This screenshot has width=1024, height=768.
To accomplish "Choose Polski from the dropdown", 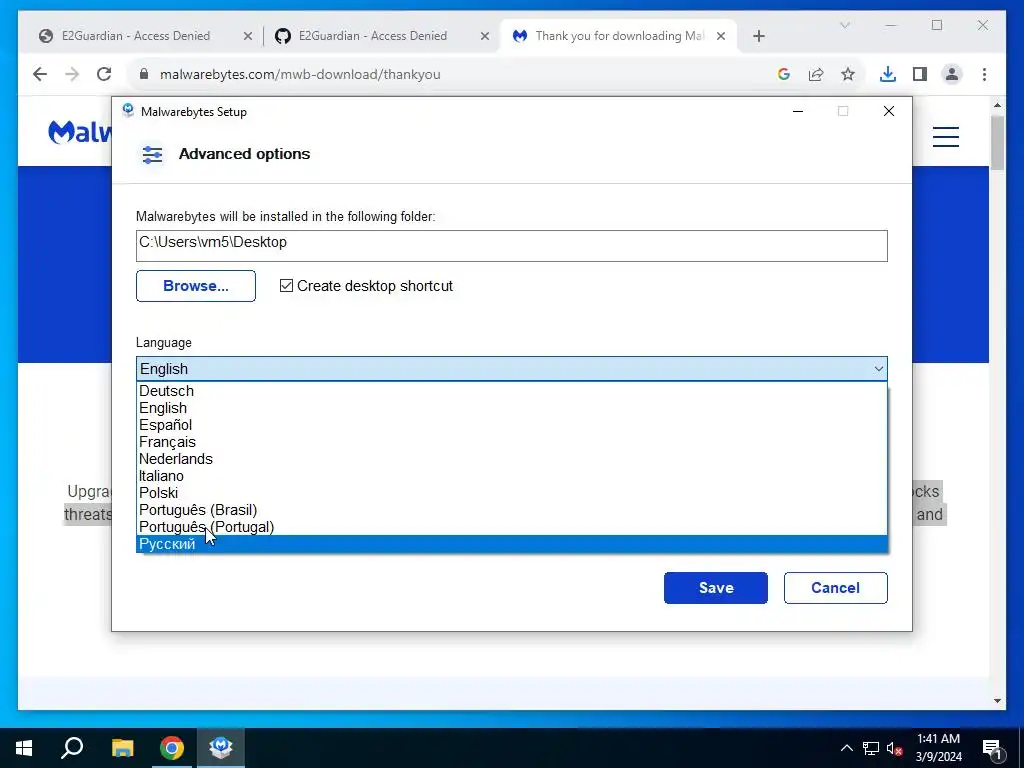I will pyautogui.click(x=512, y=492).
